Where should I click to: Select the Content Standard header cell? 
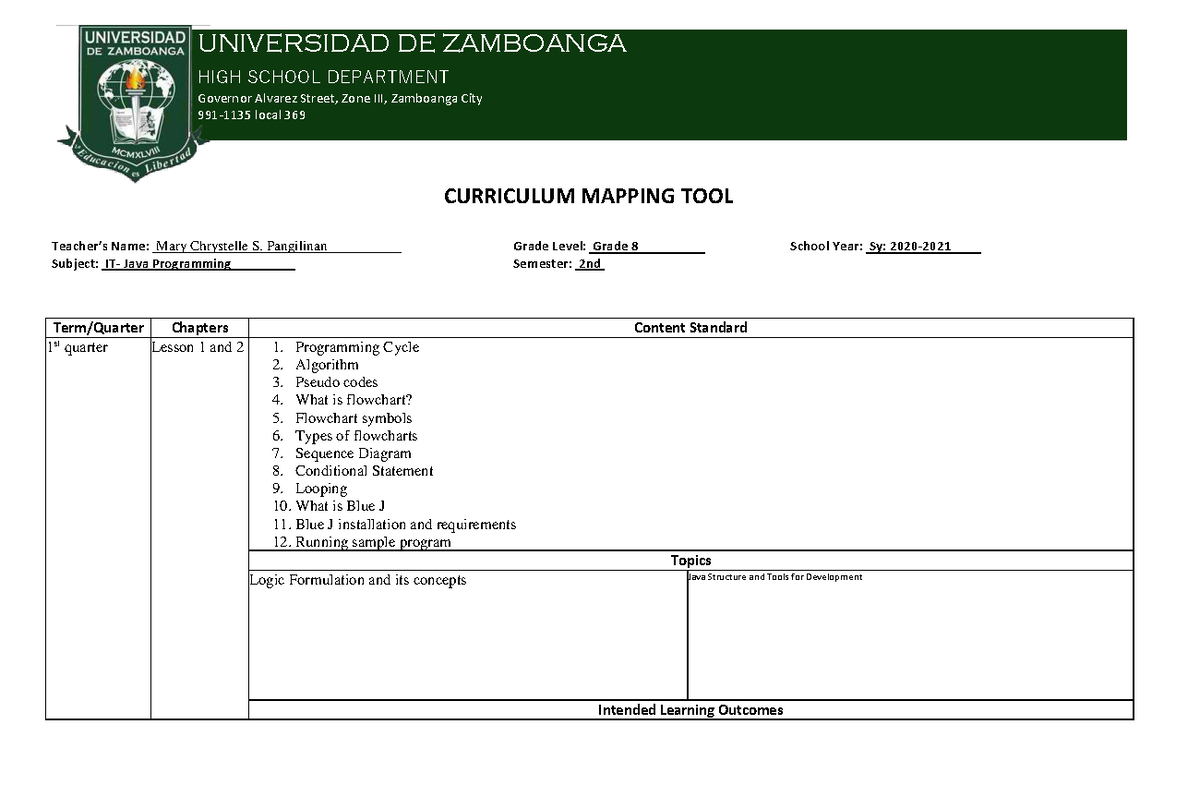click(690, 327)
